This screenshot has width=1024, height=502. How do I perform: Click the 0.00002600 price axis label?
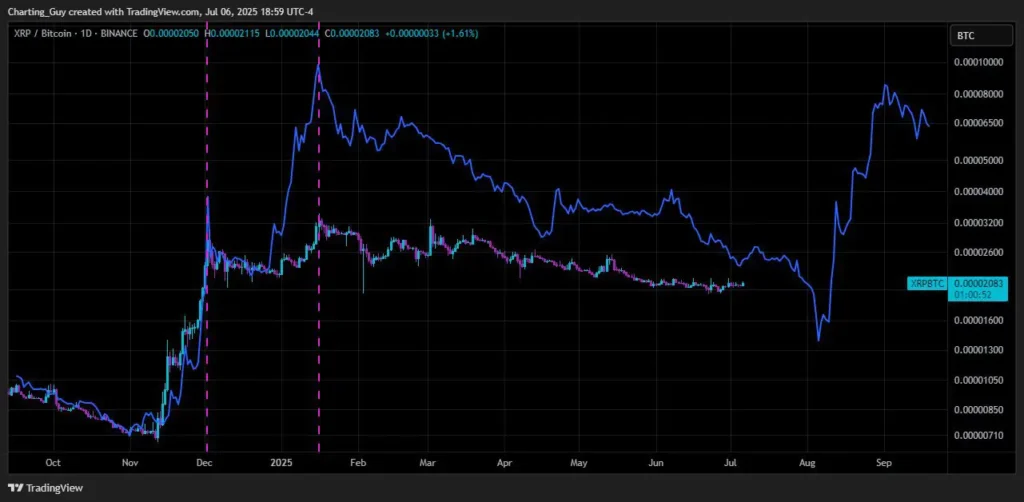(980, 253)
